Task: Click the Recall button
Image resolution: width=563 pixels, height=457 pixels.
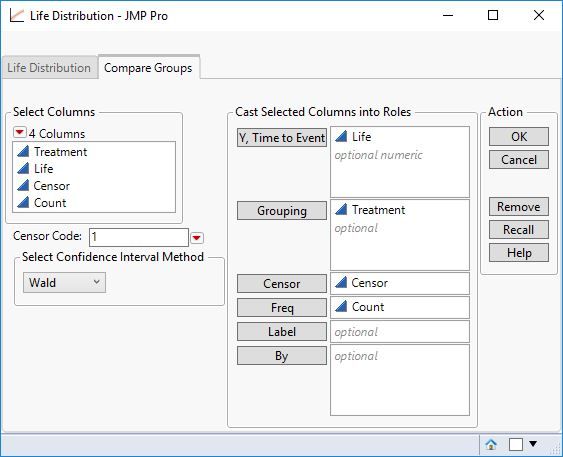Action: coord(519,229)
